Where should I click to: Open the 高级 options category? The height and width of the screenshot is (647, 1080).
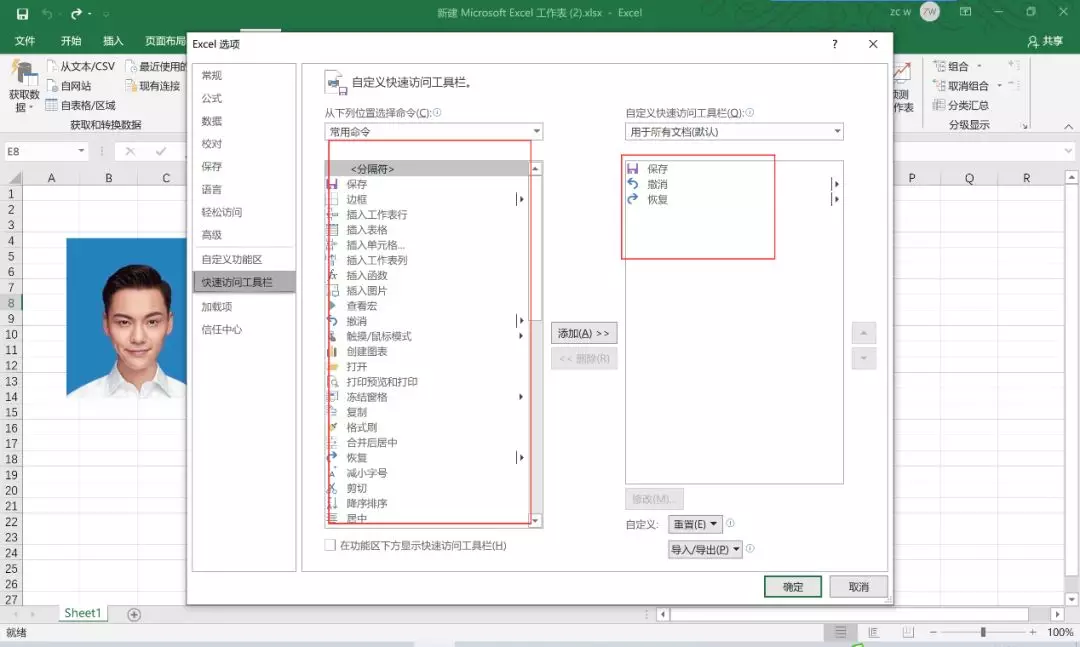point(244,234)
